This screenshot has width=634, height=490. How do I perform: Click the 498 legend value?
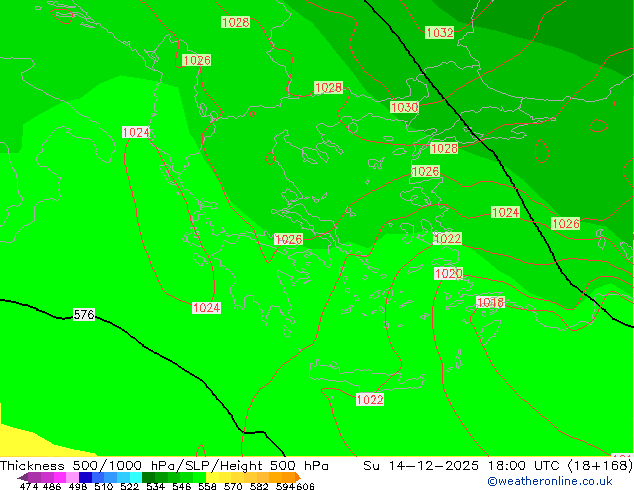pyautogui.click(x=78, y=486)
